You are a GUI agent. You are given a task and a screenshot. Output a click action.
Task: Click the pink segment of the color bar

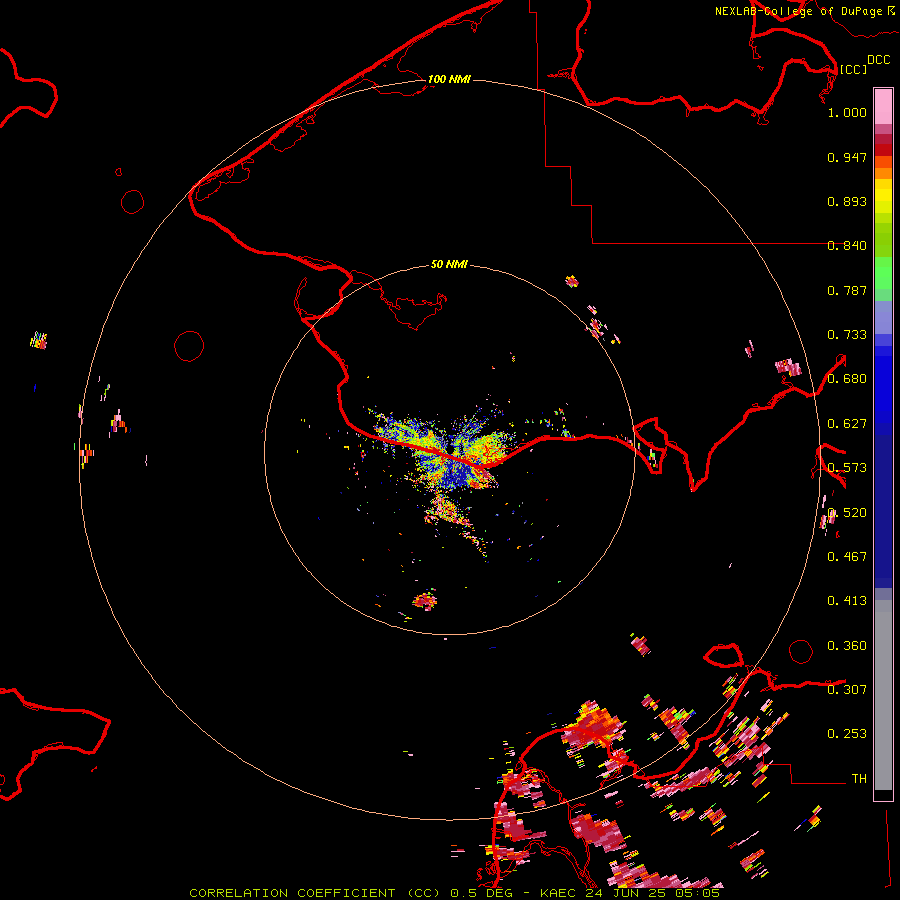(883, 107)
